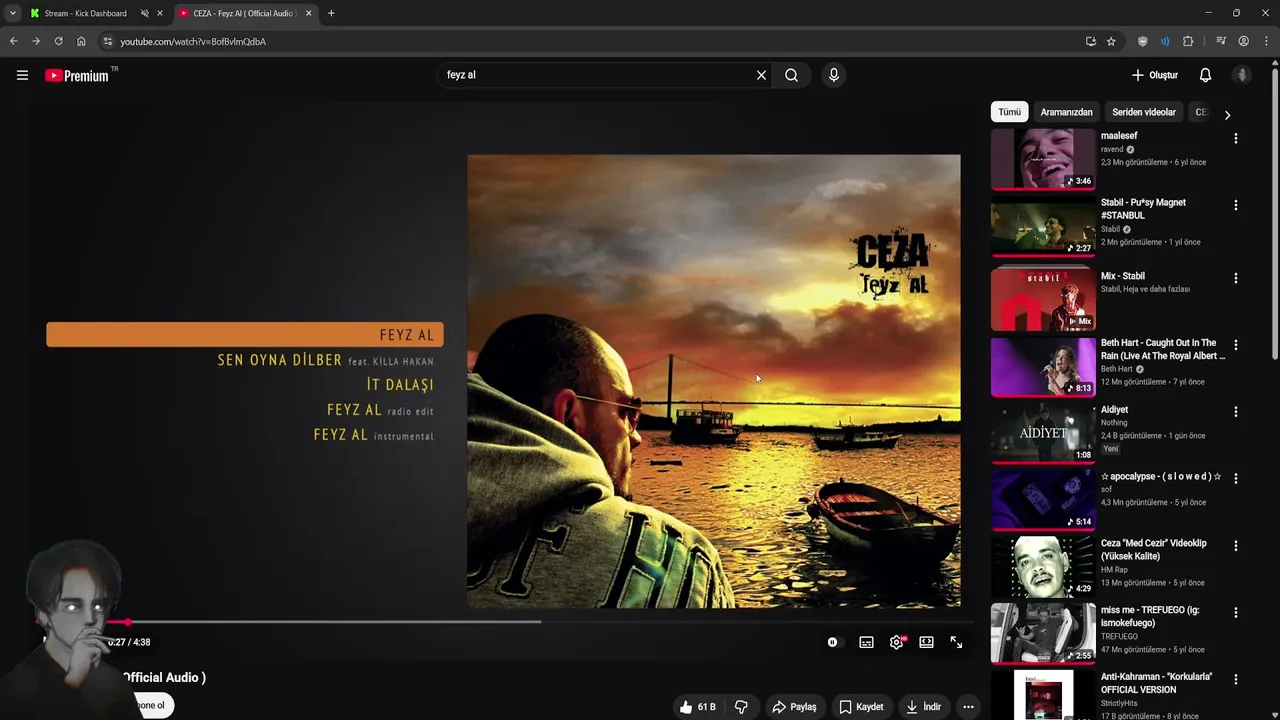Open the browser home page
The height and width of the screenshot is (720, 1280).
(81, 41)
